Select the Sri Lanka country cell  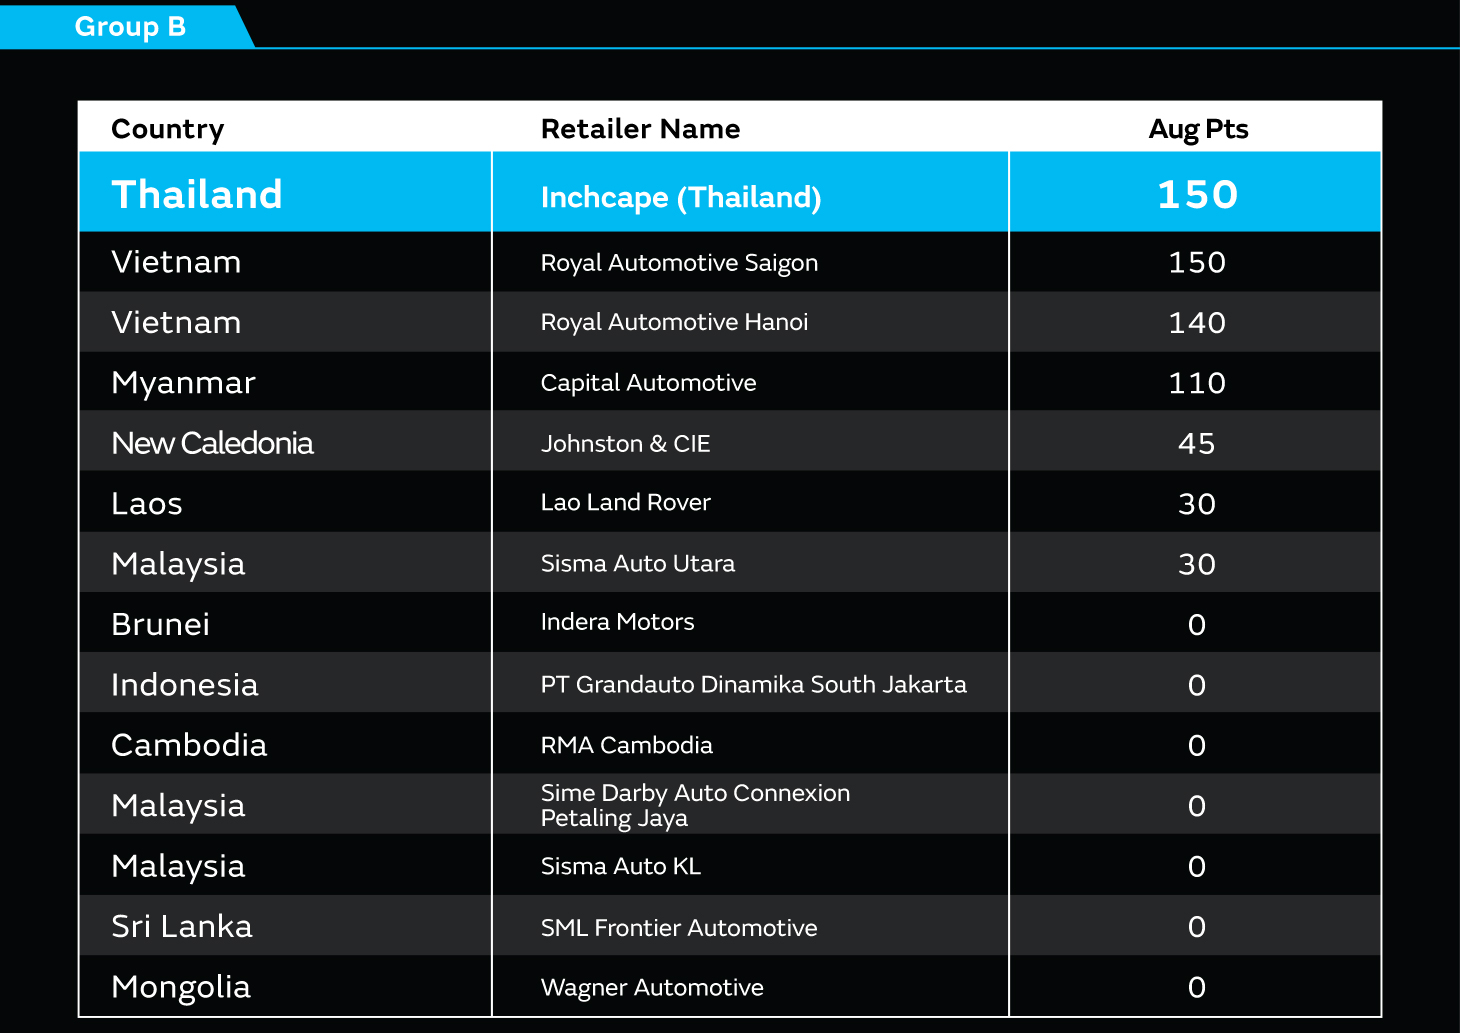[181, 926]
